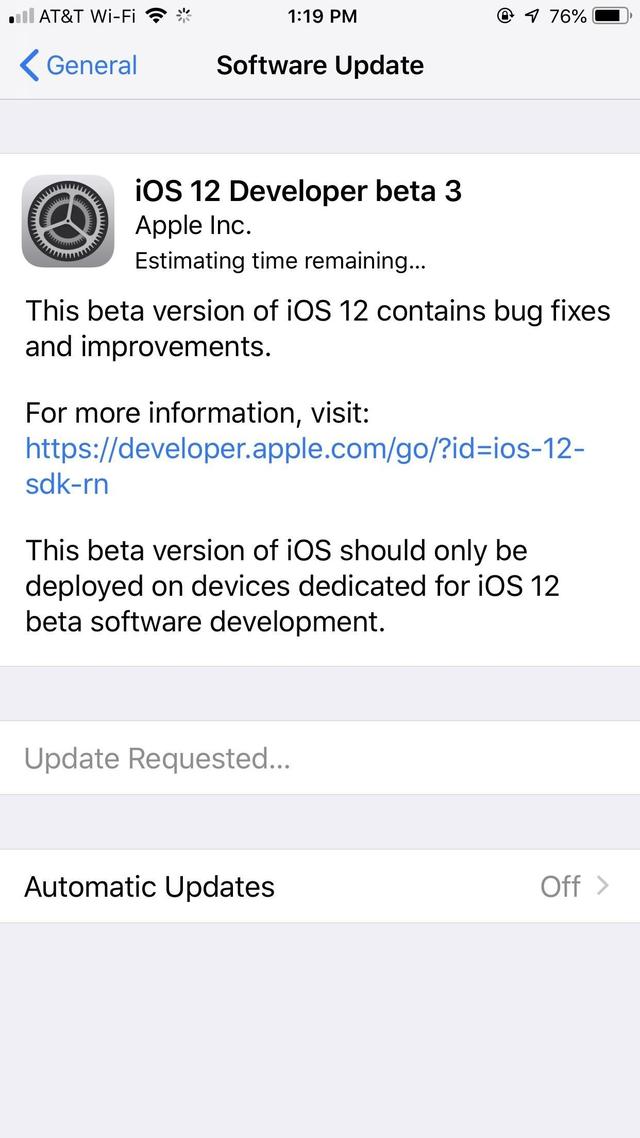640x1138 pixels.
Task: Tap the Update Requested row
Action: 158,758
